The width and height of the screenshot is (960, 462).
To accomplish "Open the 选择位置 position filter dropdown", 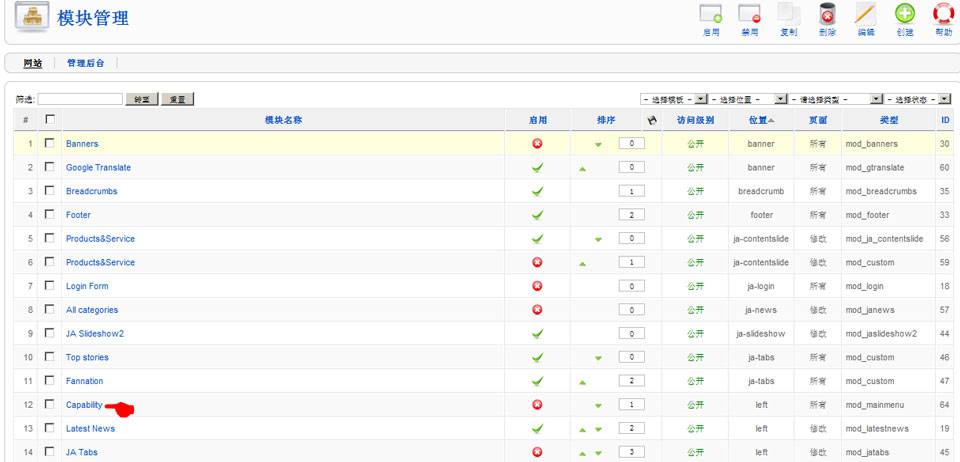I will pos(748,99).
